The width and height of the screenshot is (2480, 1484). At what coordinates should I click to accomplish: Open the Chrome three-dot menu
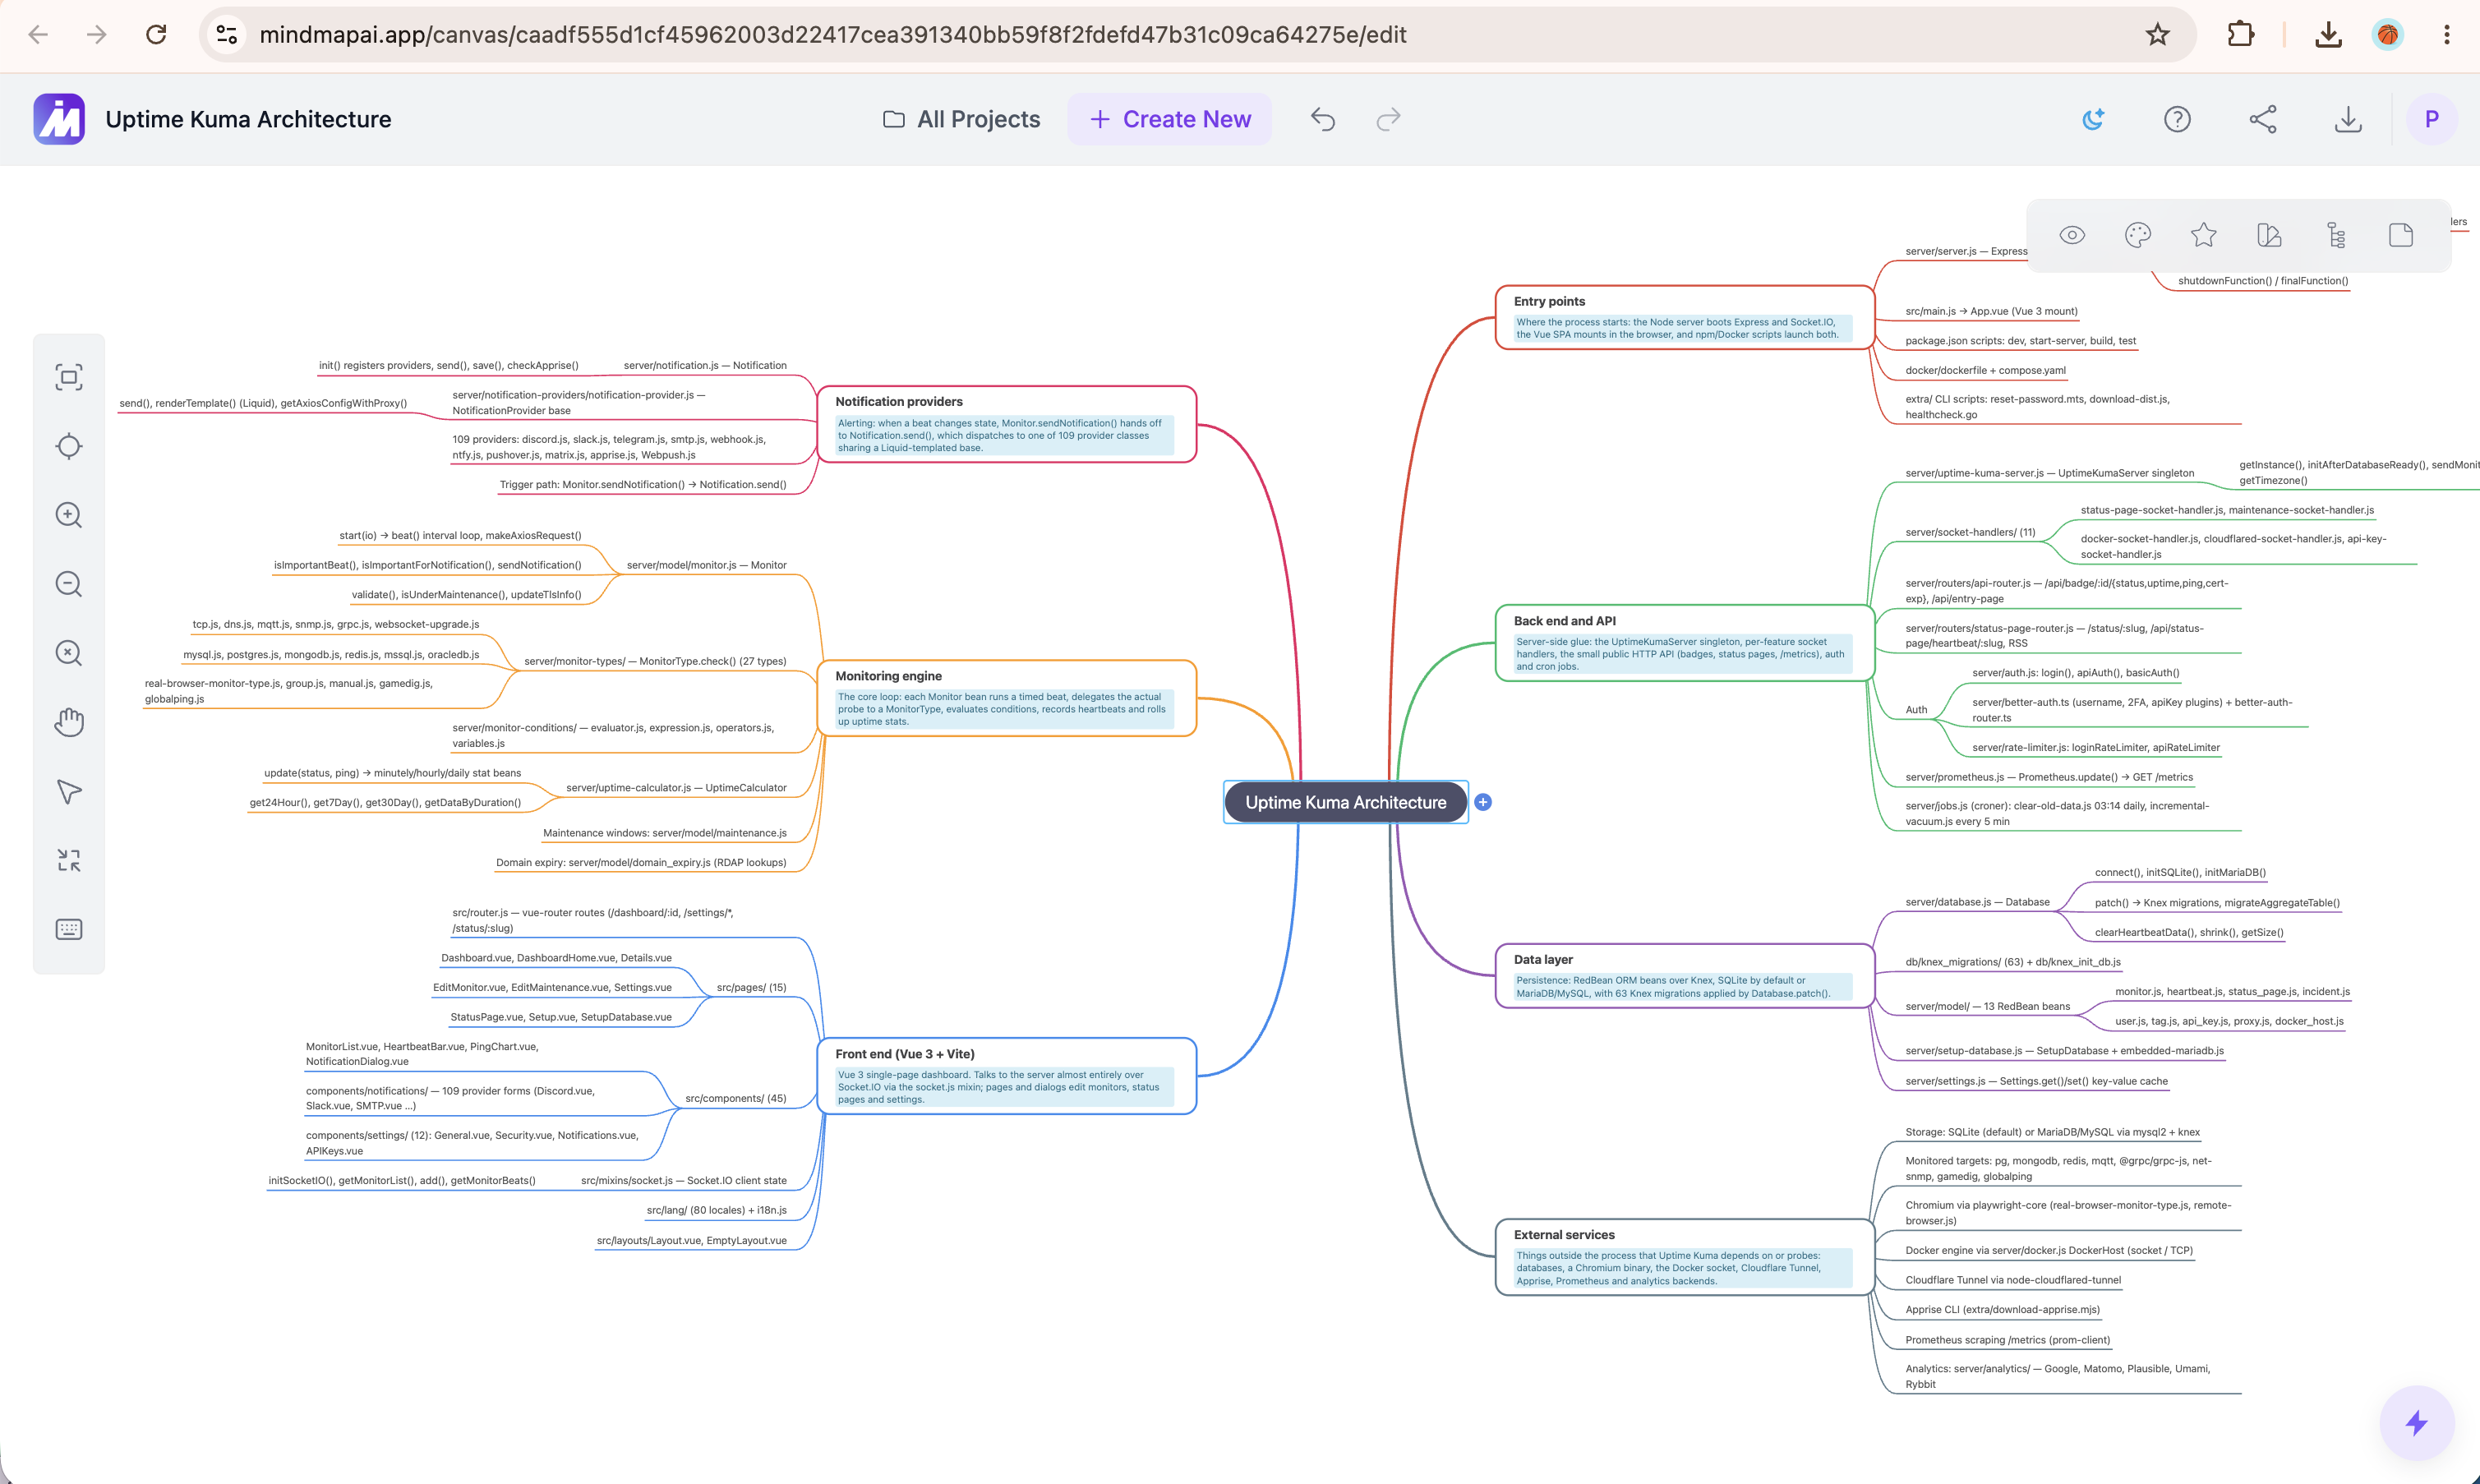point(2446,35)
